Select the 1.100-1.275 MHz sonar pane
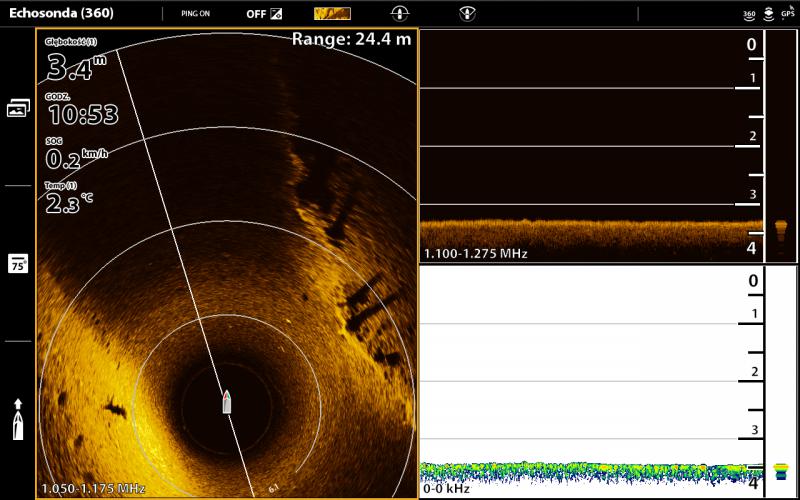This screenshot has height=500, width=800. [590, 145]
